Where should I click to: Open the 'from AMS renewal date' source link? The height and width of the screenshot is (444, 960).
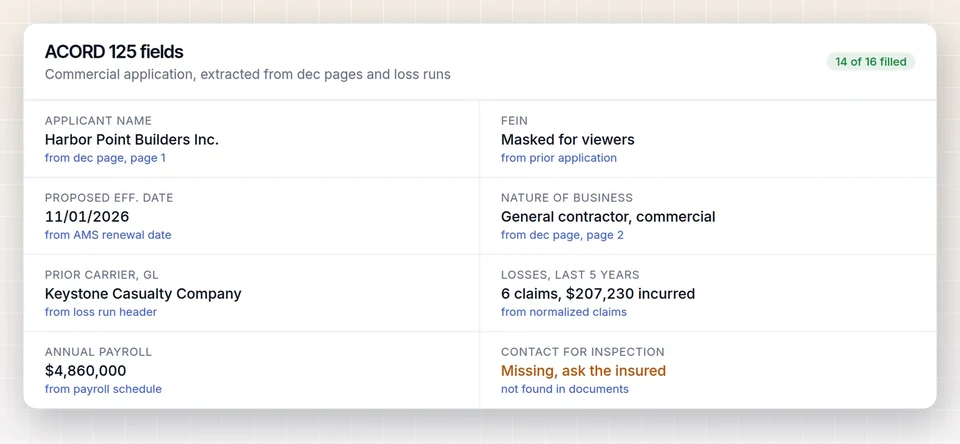[108, 235]
